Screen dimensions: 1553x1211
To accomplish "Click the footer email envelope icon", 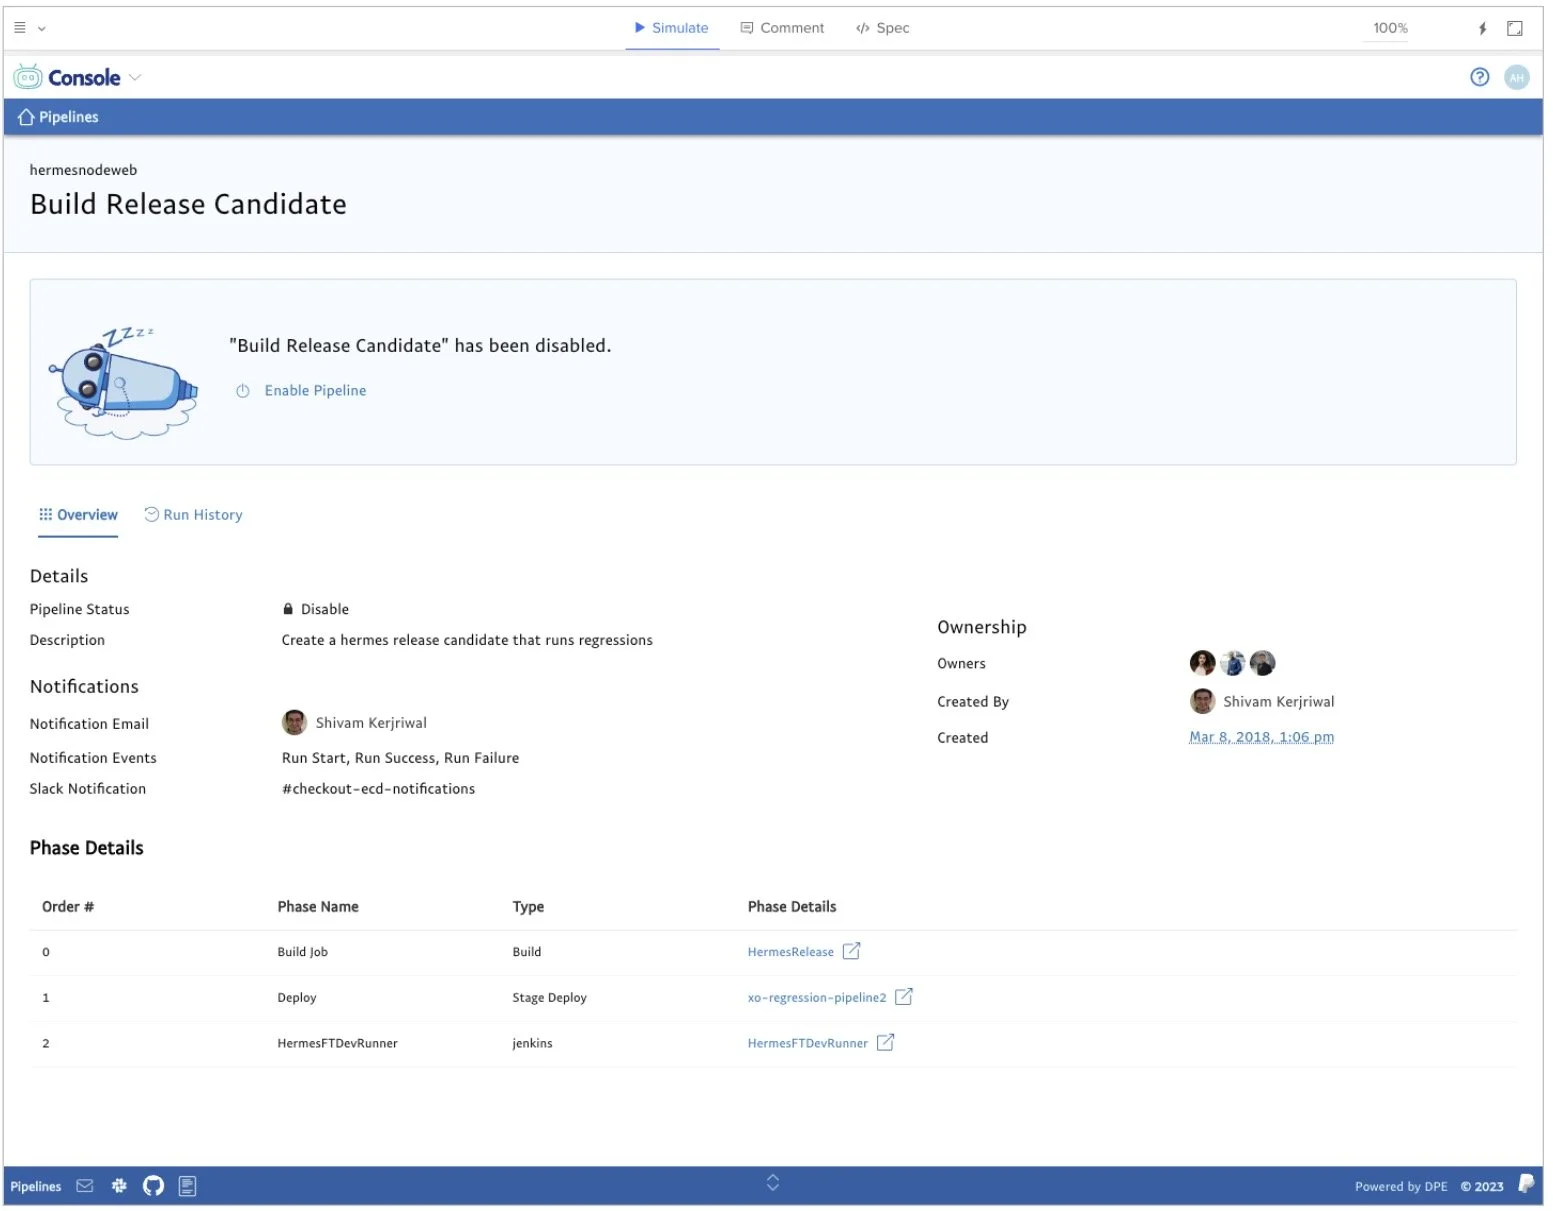I will coord(85,1186).
